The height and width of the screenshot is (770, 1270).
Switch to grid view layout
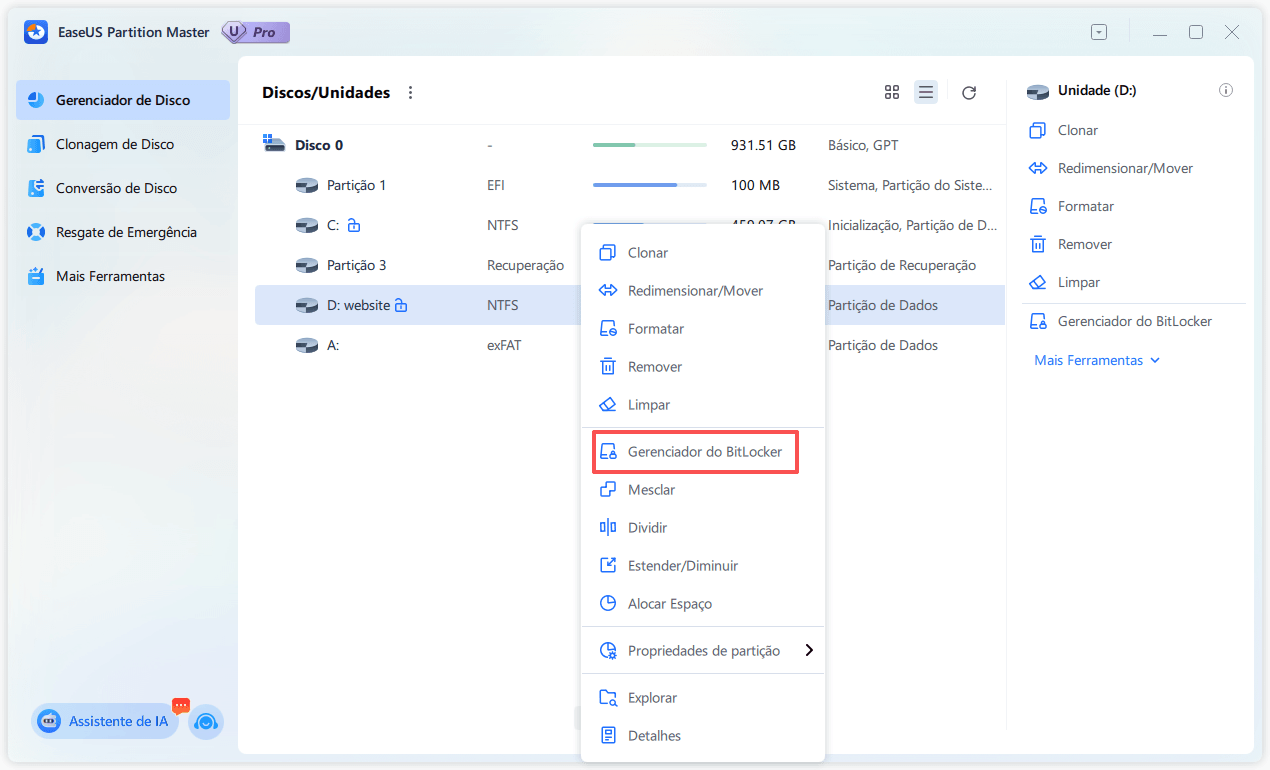click(x=892, y=93)
